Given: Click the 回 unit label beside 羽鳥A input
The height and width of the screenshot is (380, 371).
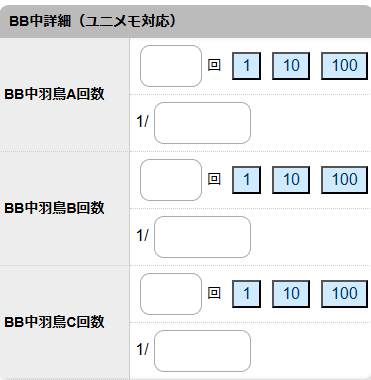Looking at the screenshot, I should (x=214, y=65).
